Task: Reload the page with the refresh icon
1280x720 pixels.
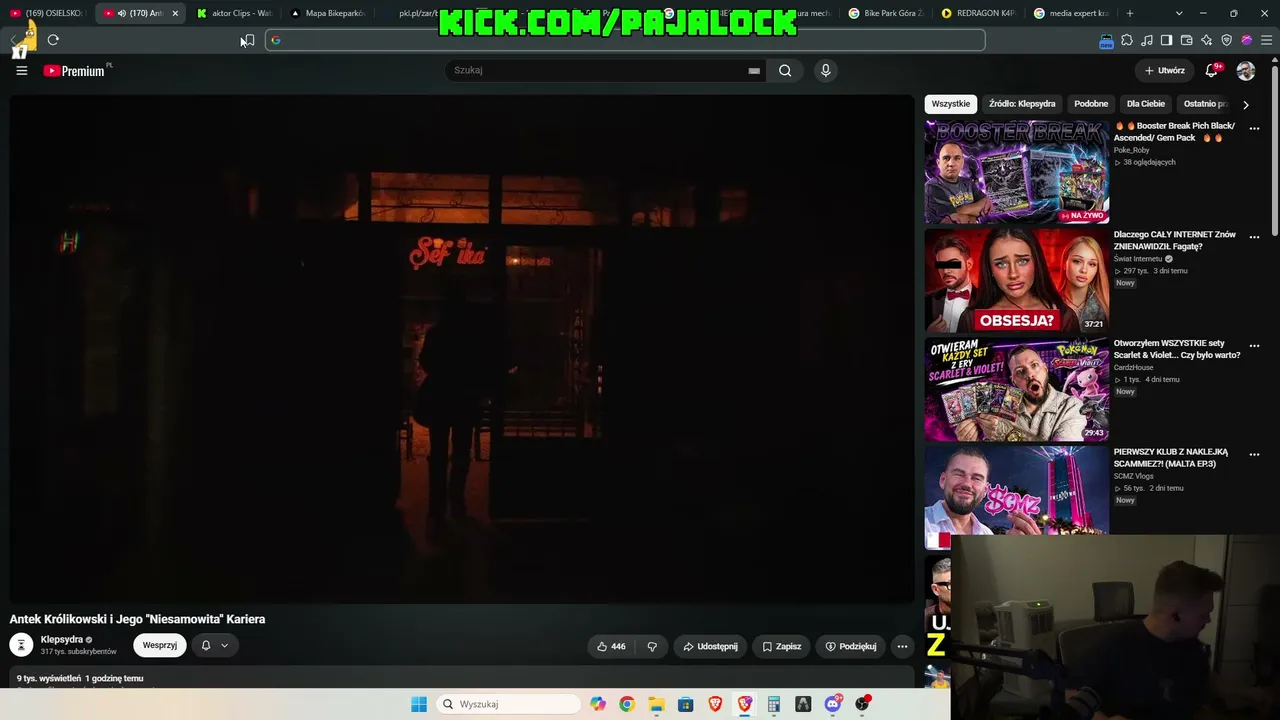Action: tap(53, 40)
